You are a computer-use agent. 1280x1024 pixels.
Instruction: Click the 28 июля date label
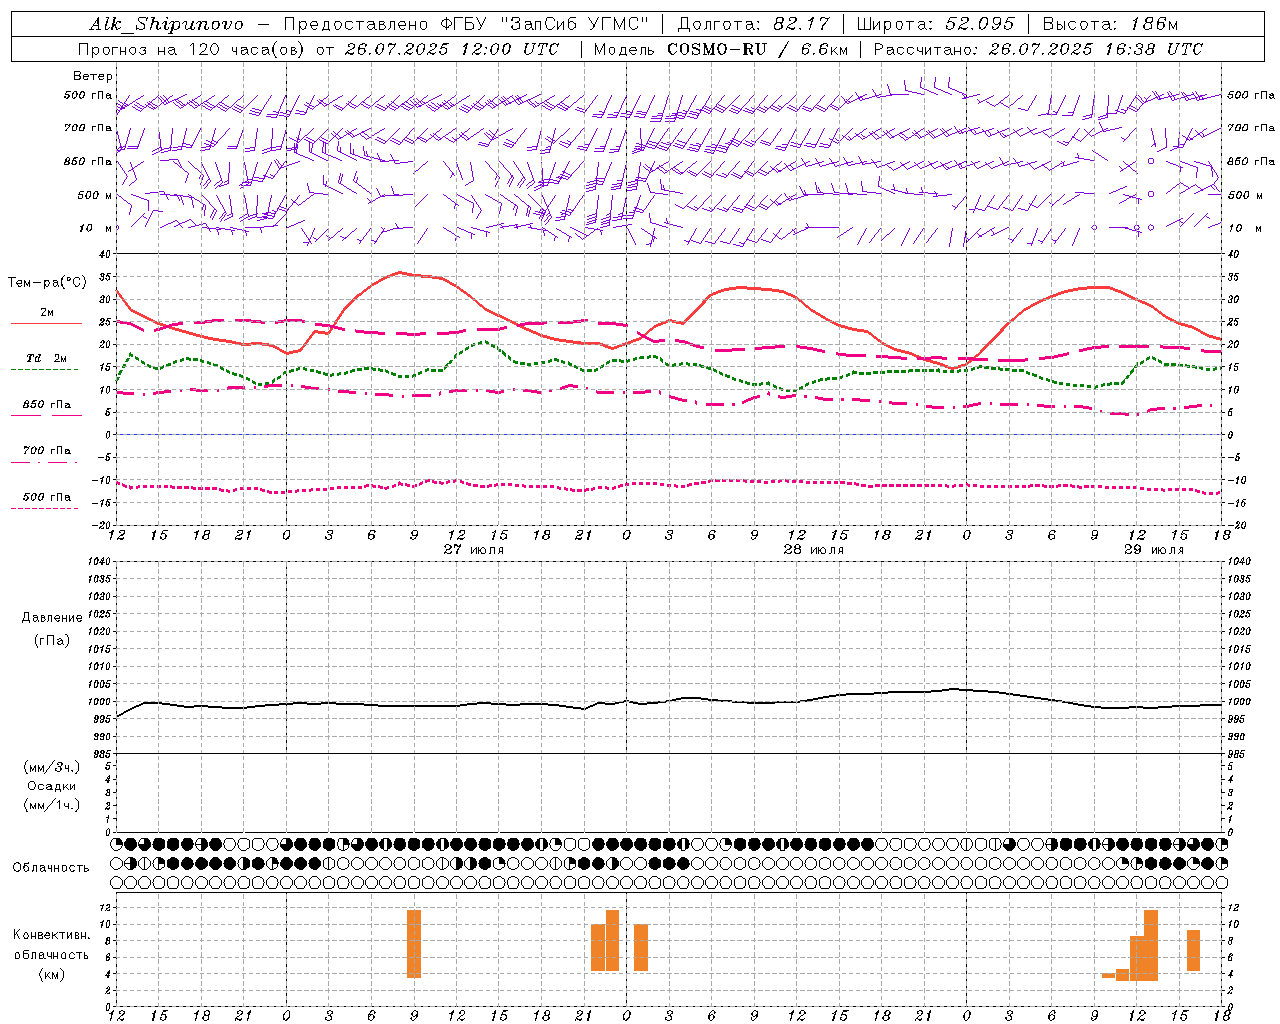coord(814,550)
